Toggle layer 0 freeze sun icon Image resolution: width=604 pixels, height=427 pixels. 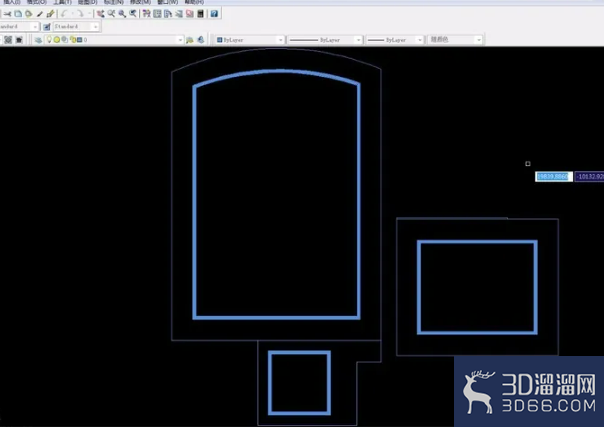(57, 40)
